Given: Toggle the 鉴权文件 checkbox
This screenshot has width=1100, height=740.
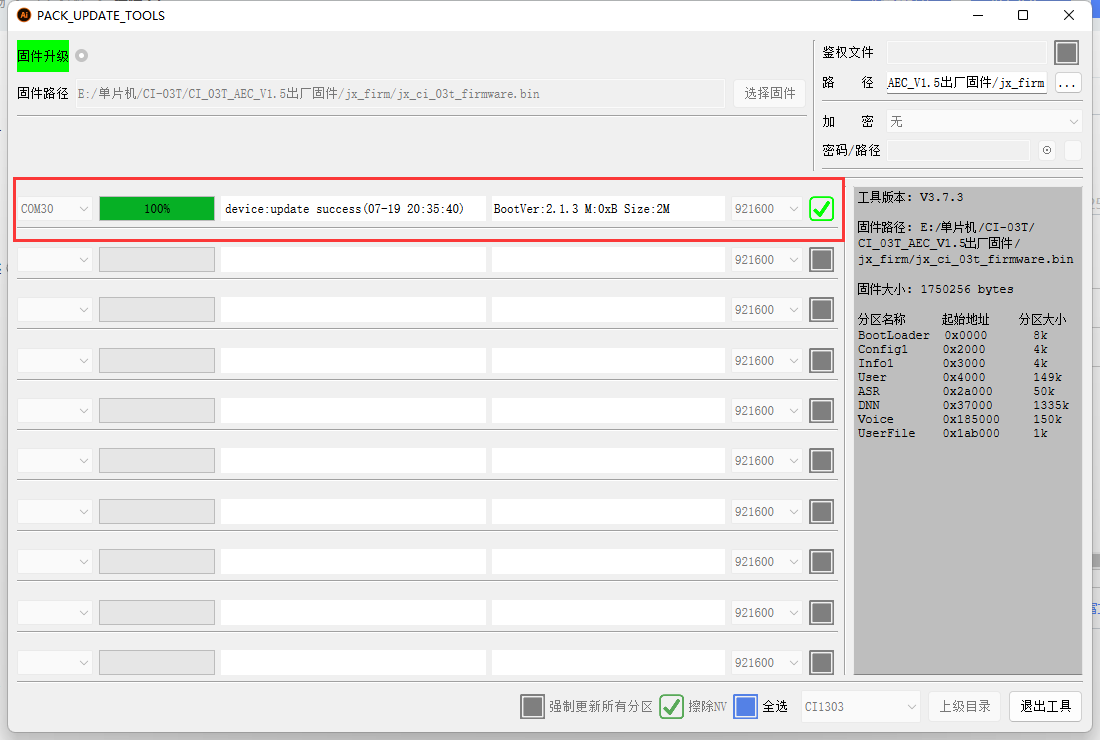Looking at the screenshot, I should click(1067, 52).
